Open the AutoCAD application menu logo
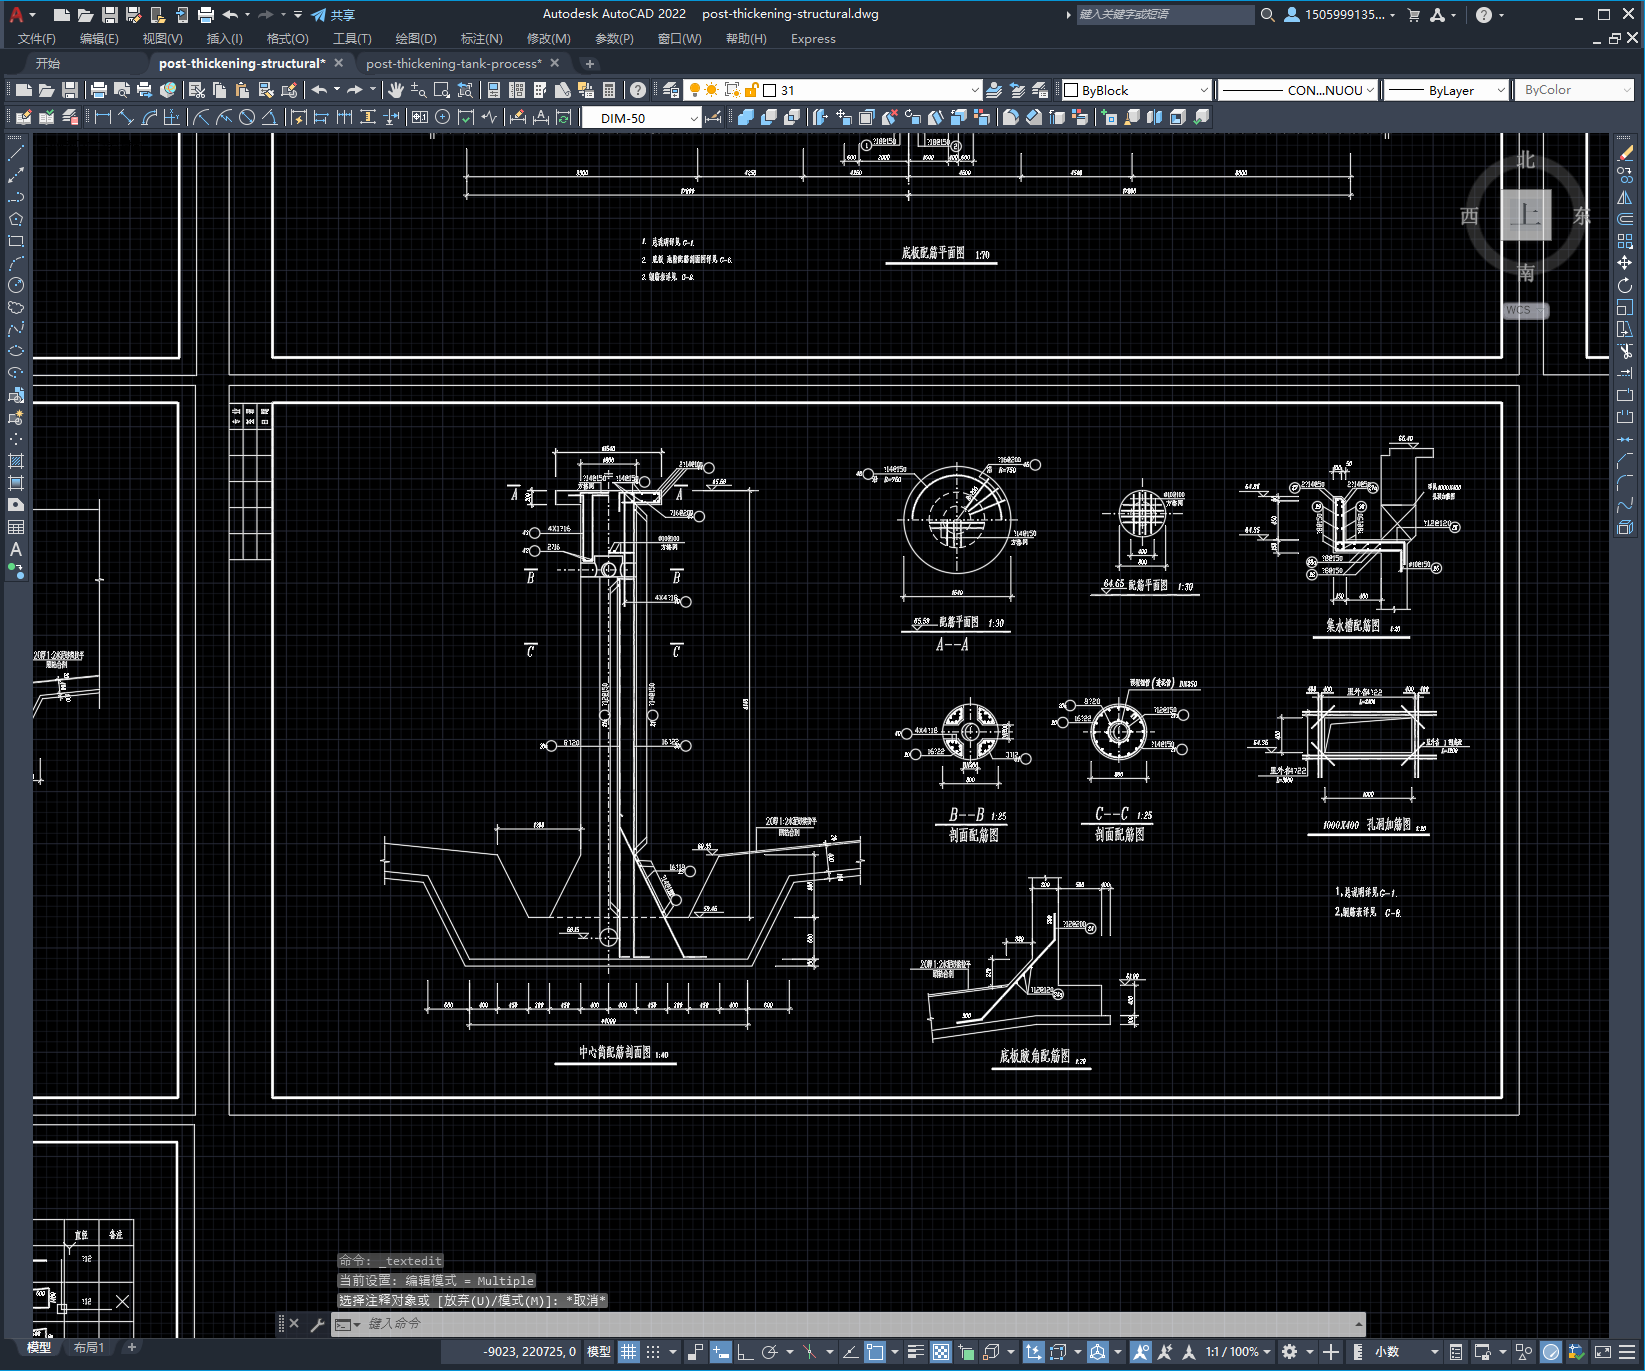This screenshot has width=1645, height=1371. (x=17, y=15)
